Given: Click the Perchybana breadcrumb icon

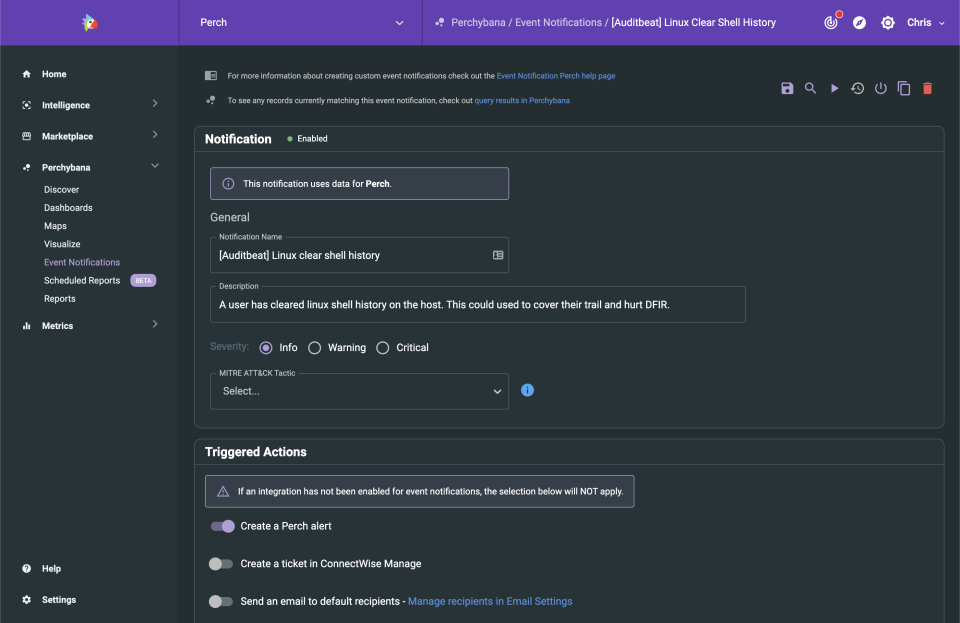Looking at the screenshot, I should tap(440, 23).
